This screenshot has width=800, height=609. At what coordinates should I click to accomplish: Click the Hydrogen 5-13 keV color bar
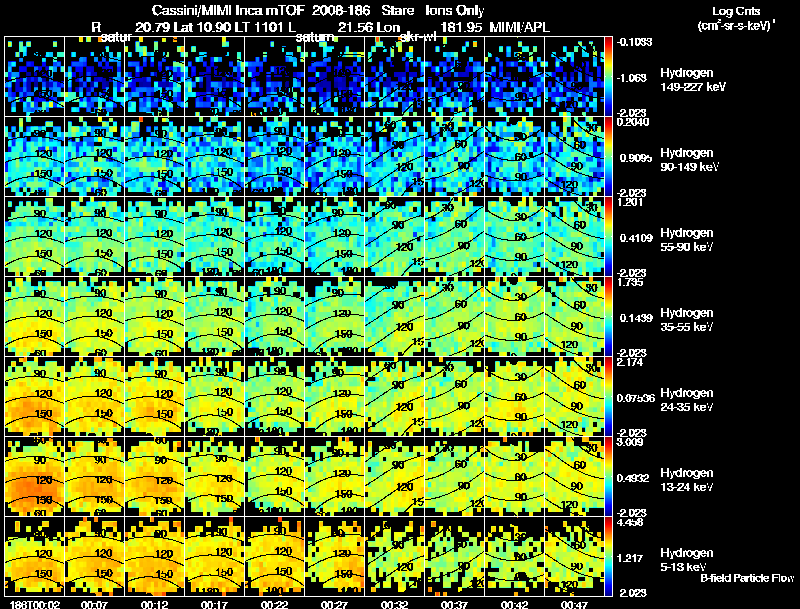click(608, 557)
